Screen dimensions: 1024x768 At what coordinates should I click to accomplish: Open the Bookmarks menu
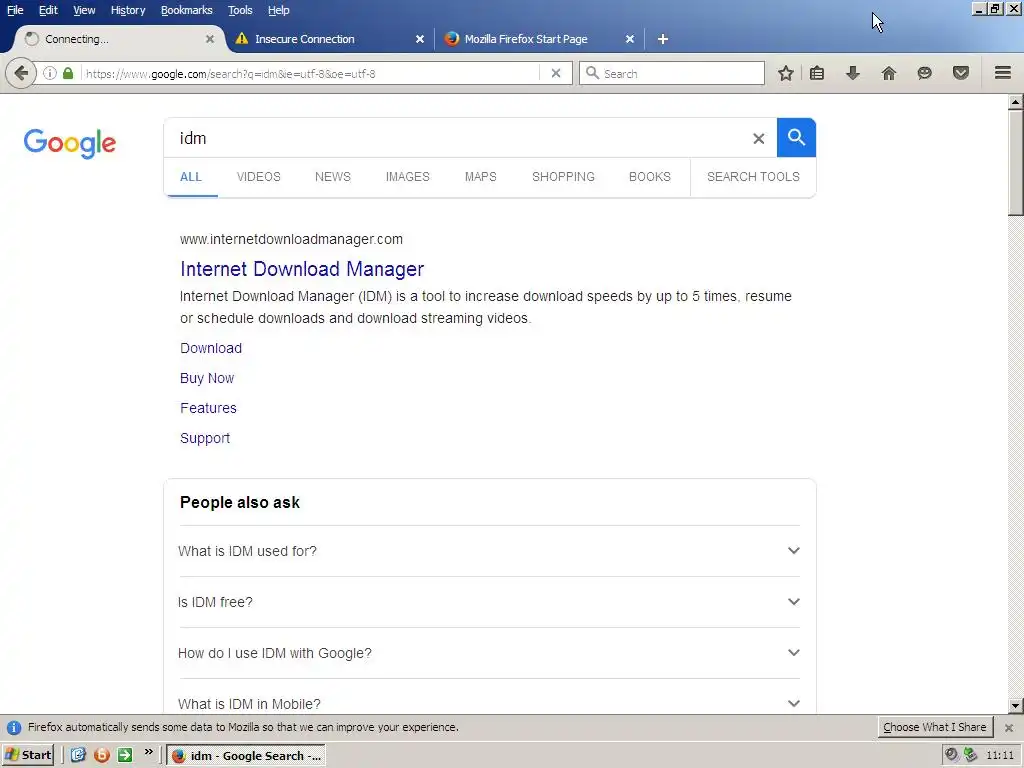[187, 10]
